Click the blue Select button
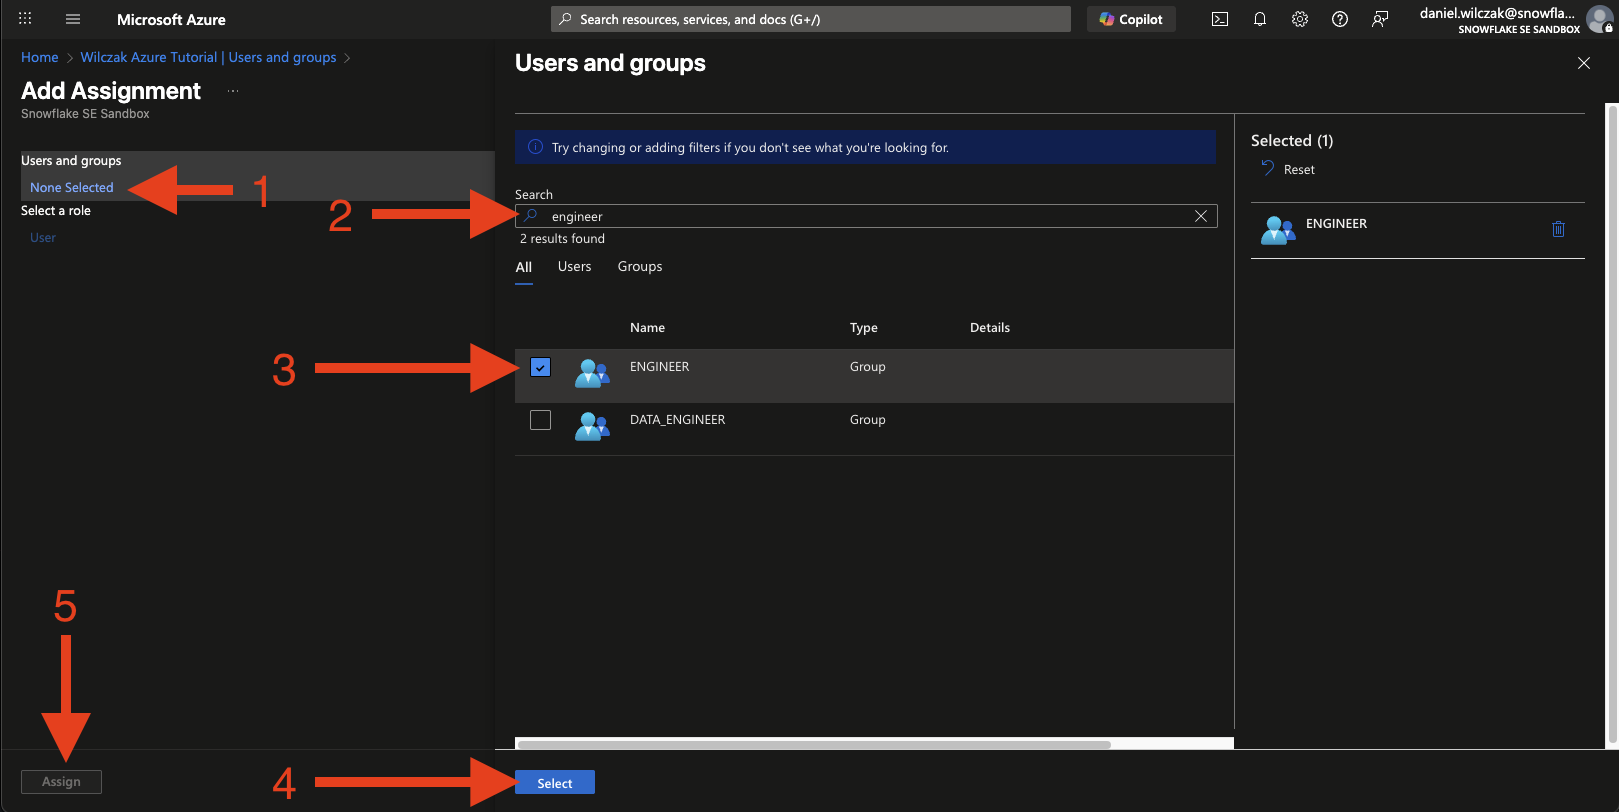 pyautogui.click(x=555, y=783)
